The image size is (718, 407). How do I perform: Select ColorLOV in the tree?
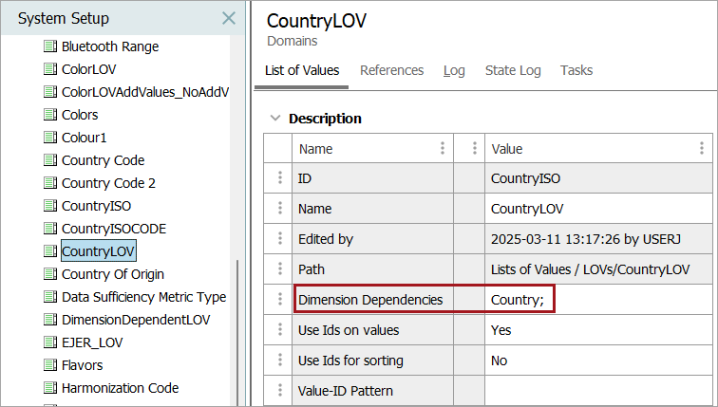[x=89, y=69]
